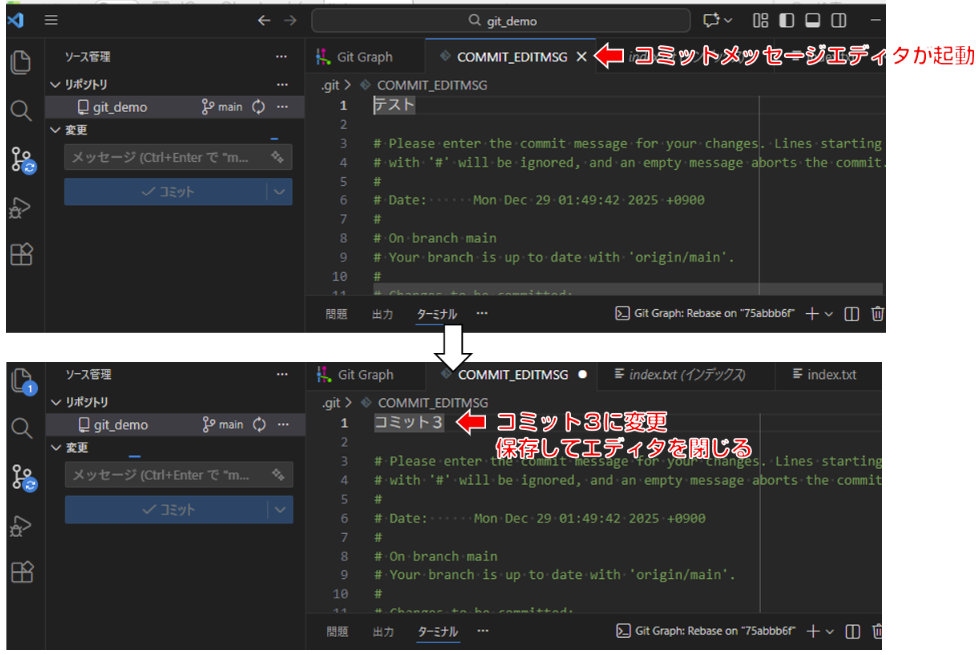Click Search icon in upper window's activity bar
This screenshot has height=655, width=979.
pyautogui.click(x=21, y=110)
